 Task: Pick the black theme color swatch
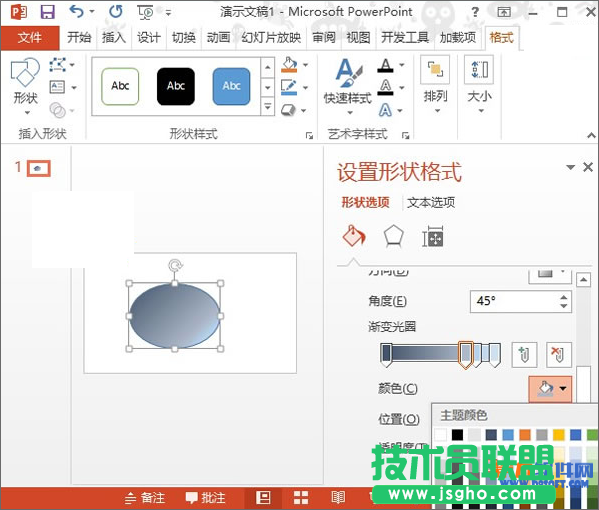(457, 435)
